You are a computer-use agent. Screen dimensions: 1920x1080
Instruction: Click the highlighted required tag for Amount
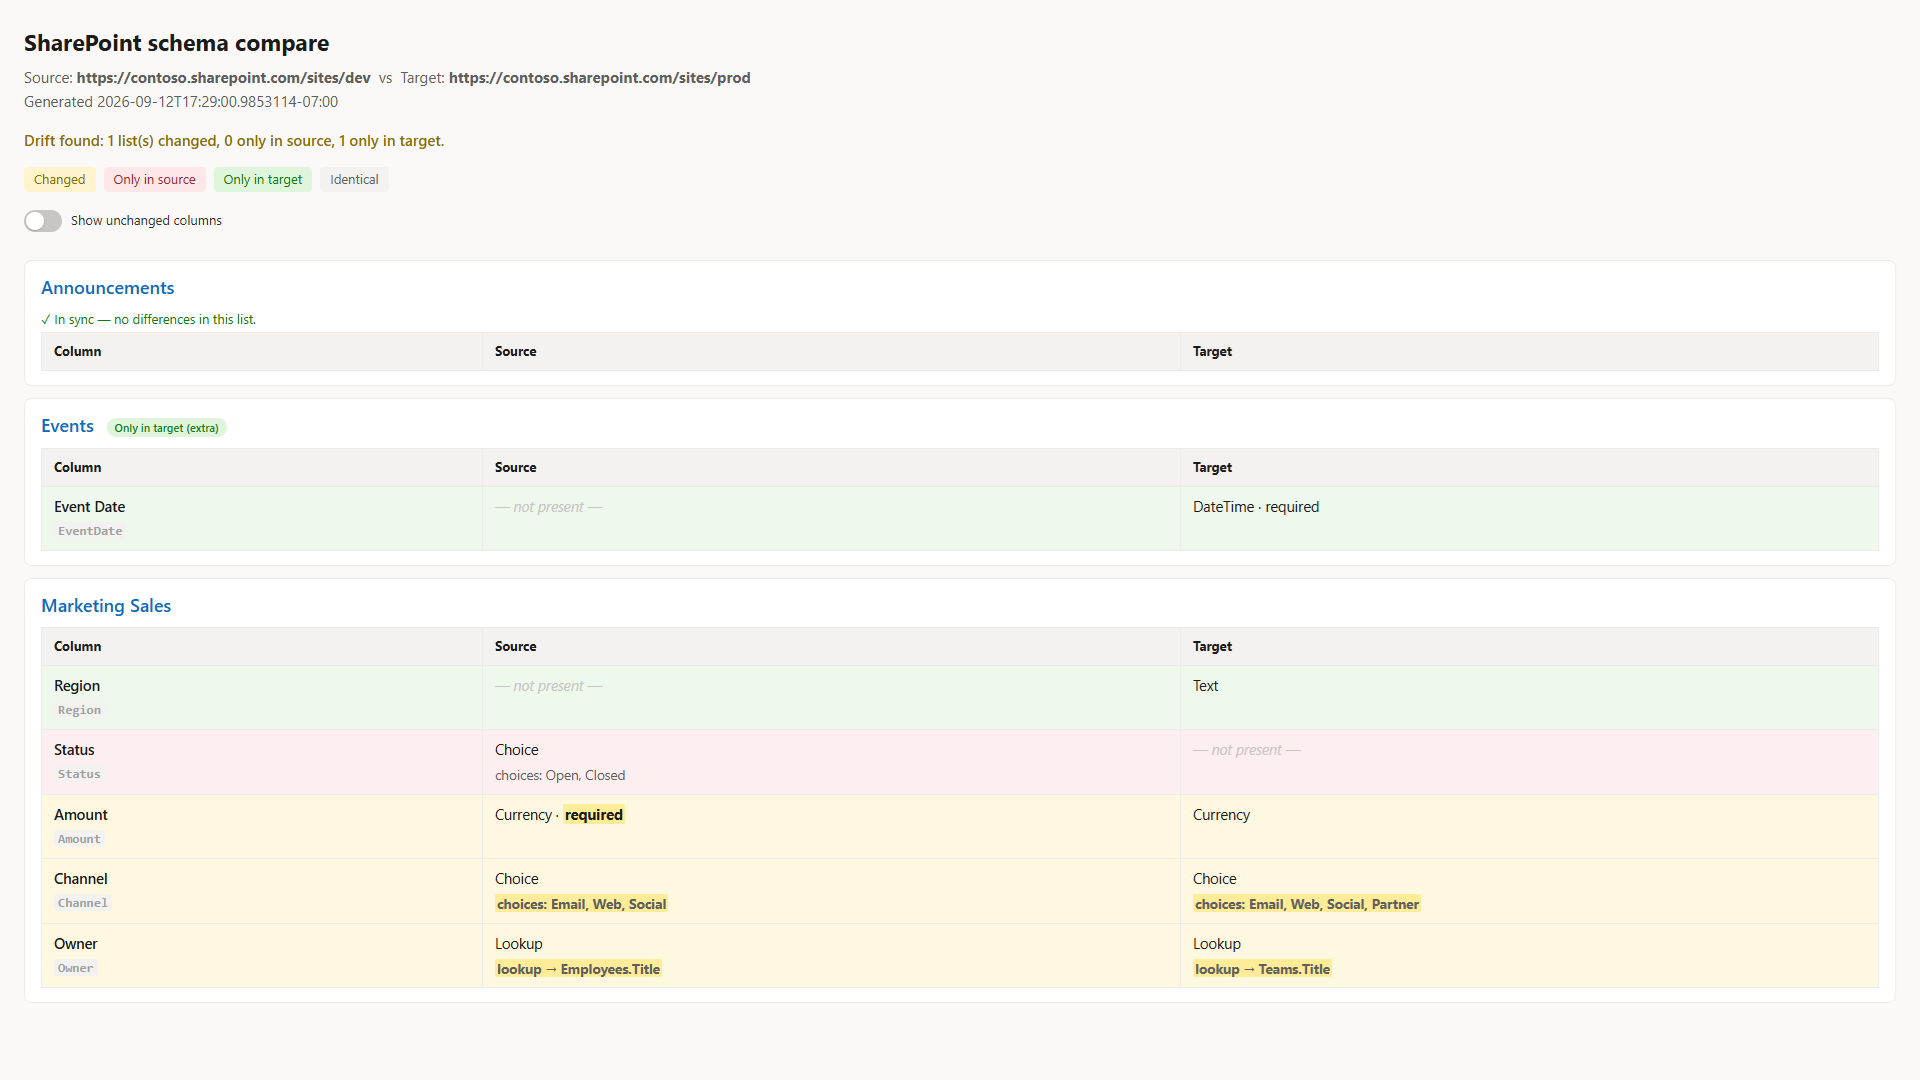click(594, 815)
